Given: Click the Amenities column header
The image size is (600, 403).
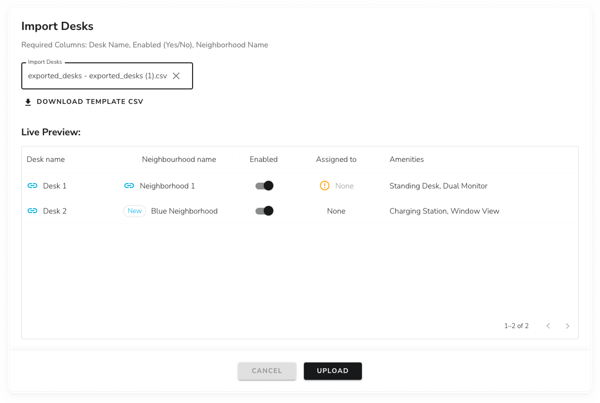Looking at the screenshot, I should coord(406,159).
